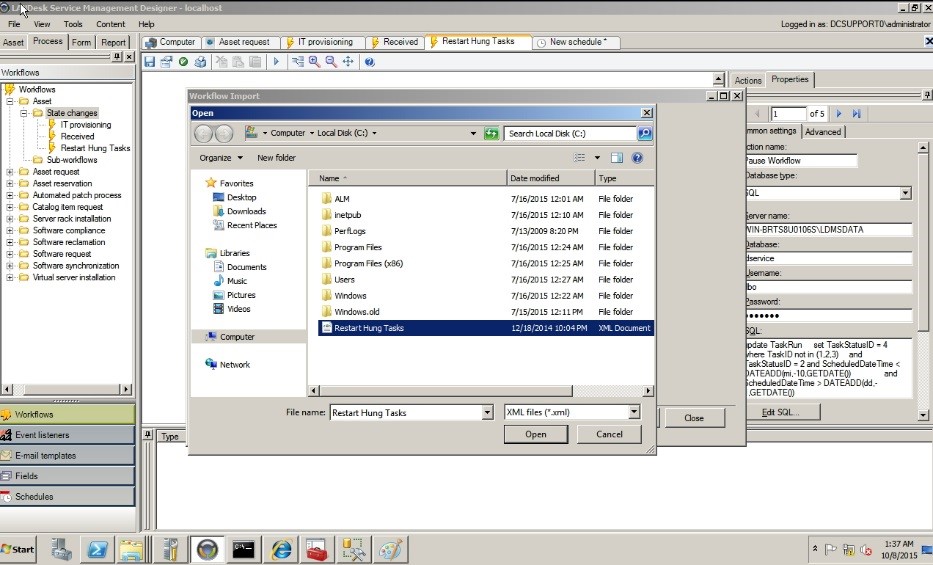Open the Tools menu
This screenshot has width=933, height=565.
point(73,24)
